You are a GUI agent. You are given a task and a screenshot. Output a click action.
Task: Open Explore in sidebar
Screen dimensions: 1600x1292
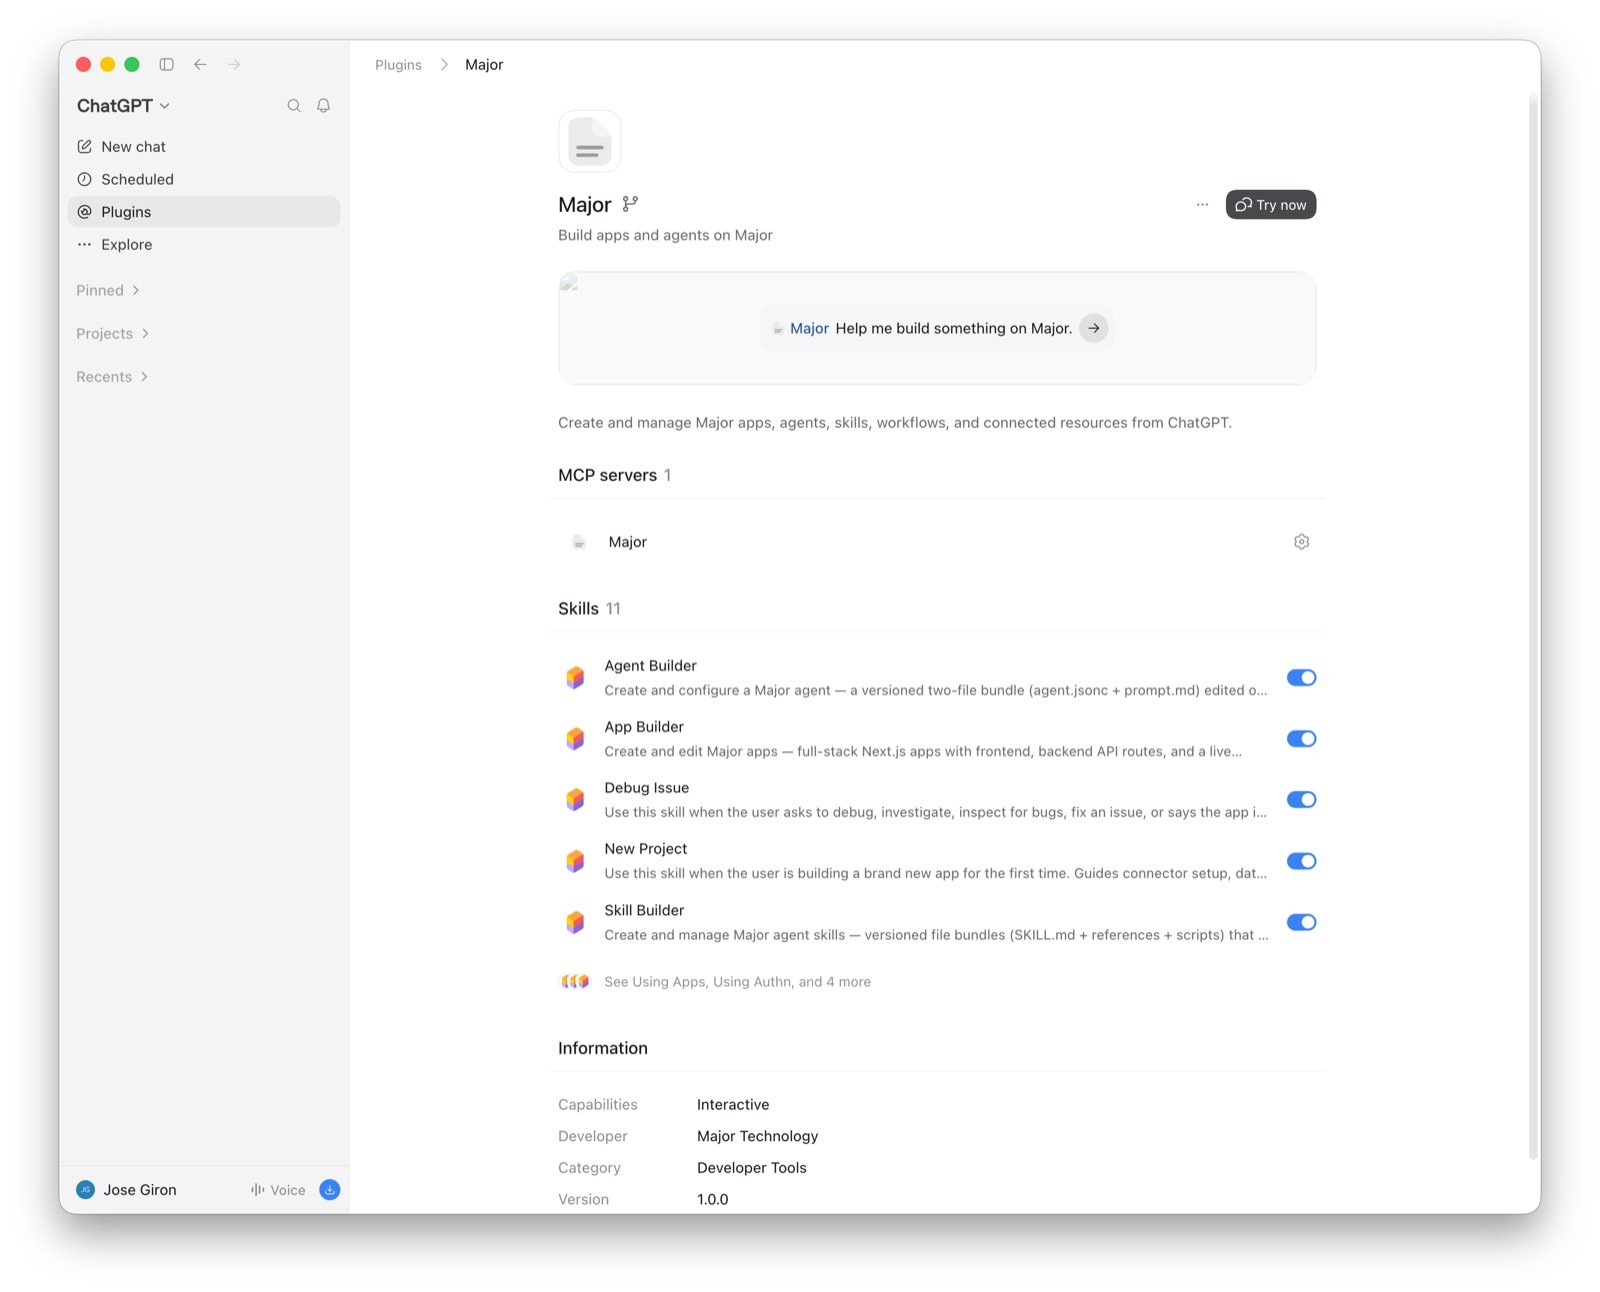204,244
